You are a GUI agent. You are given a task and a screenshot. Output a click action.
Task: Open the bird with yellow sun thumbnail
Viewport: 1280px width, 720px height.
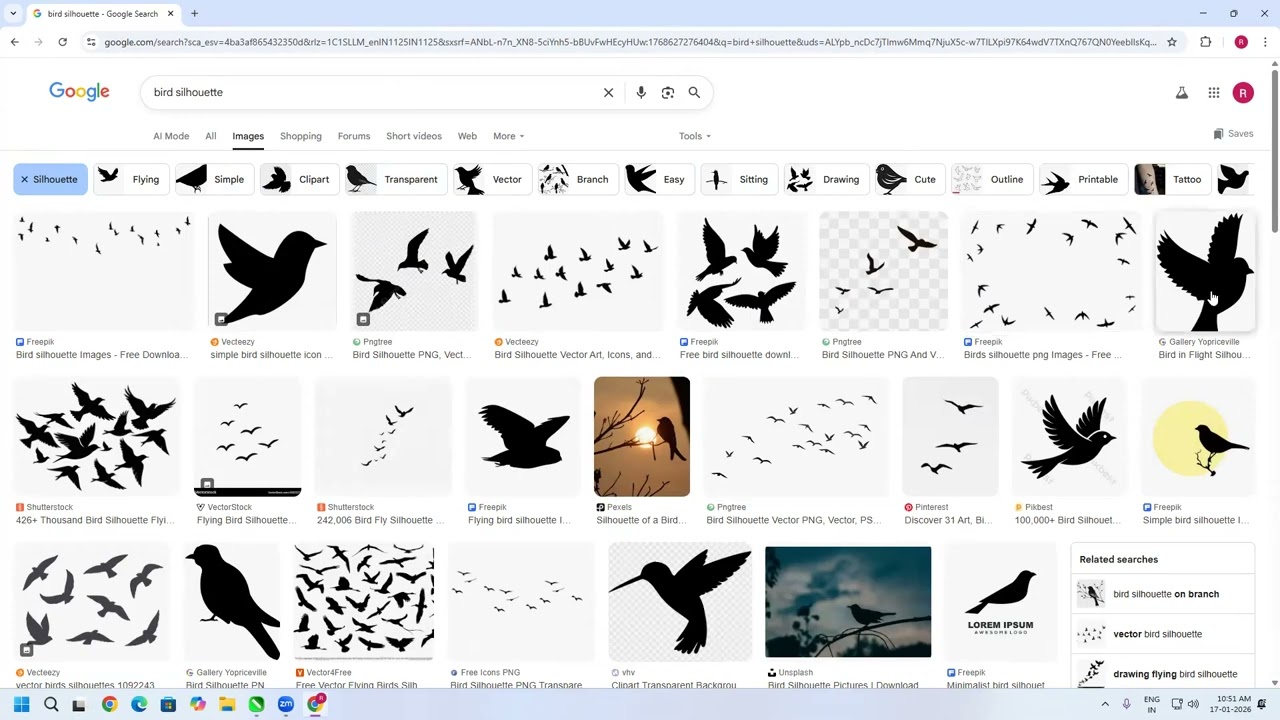[x=1198, y=437]
